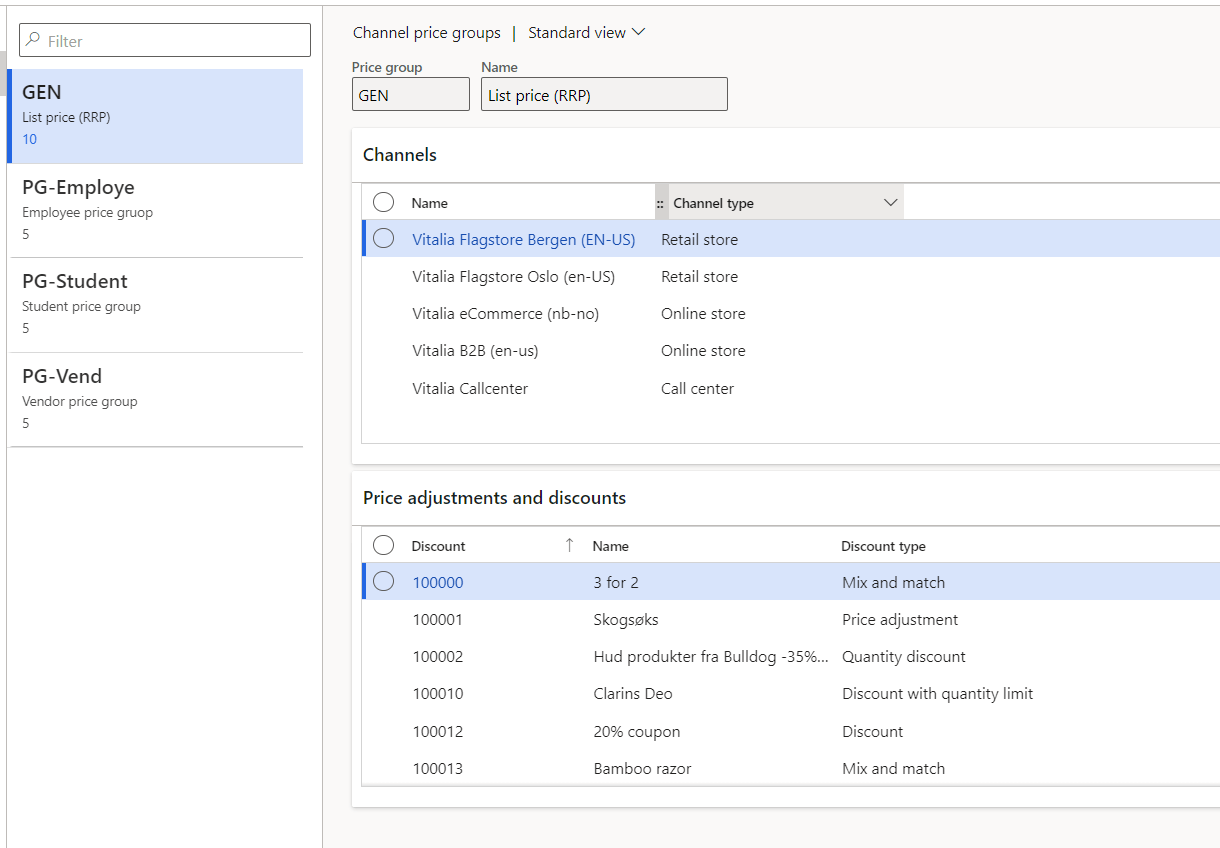The width and height of the screenshot is (1220, 848).
Task: Select the PG-Employe price group
Action: [155, 210]
